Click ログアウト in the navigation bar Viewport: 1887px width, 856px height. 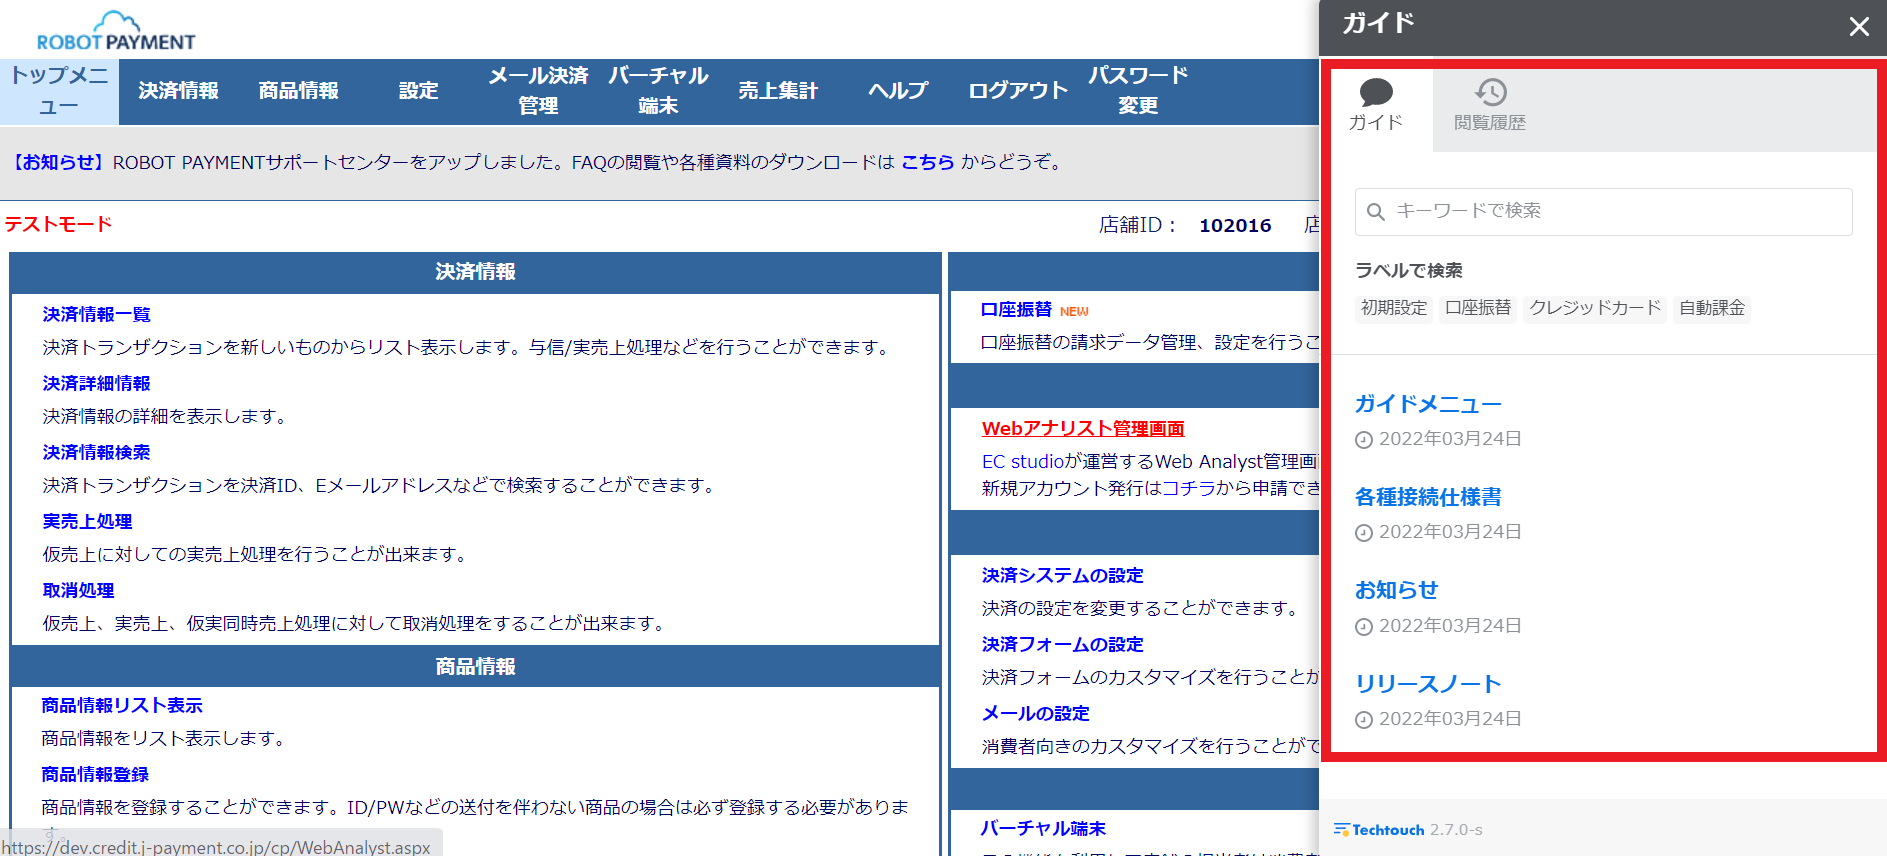click(x=1017, y=91)
